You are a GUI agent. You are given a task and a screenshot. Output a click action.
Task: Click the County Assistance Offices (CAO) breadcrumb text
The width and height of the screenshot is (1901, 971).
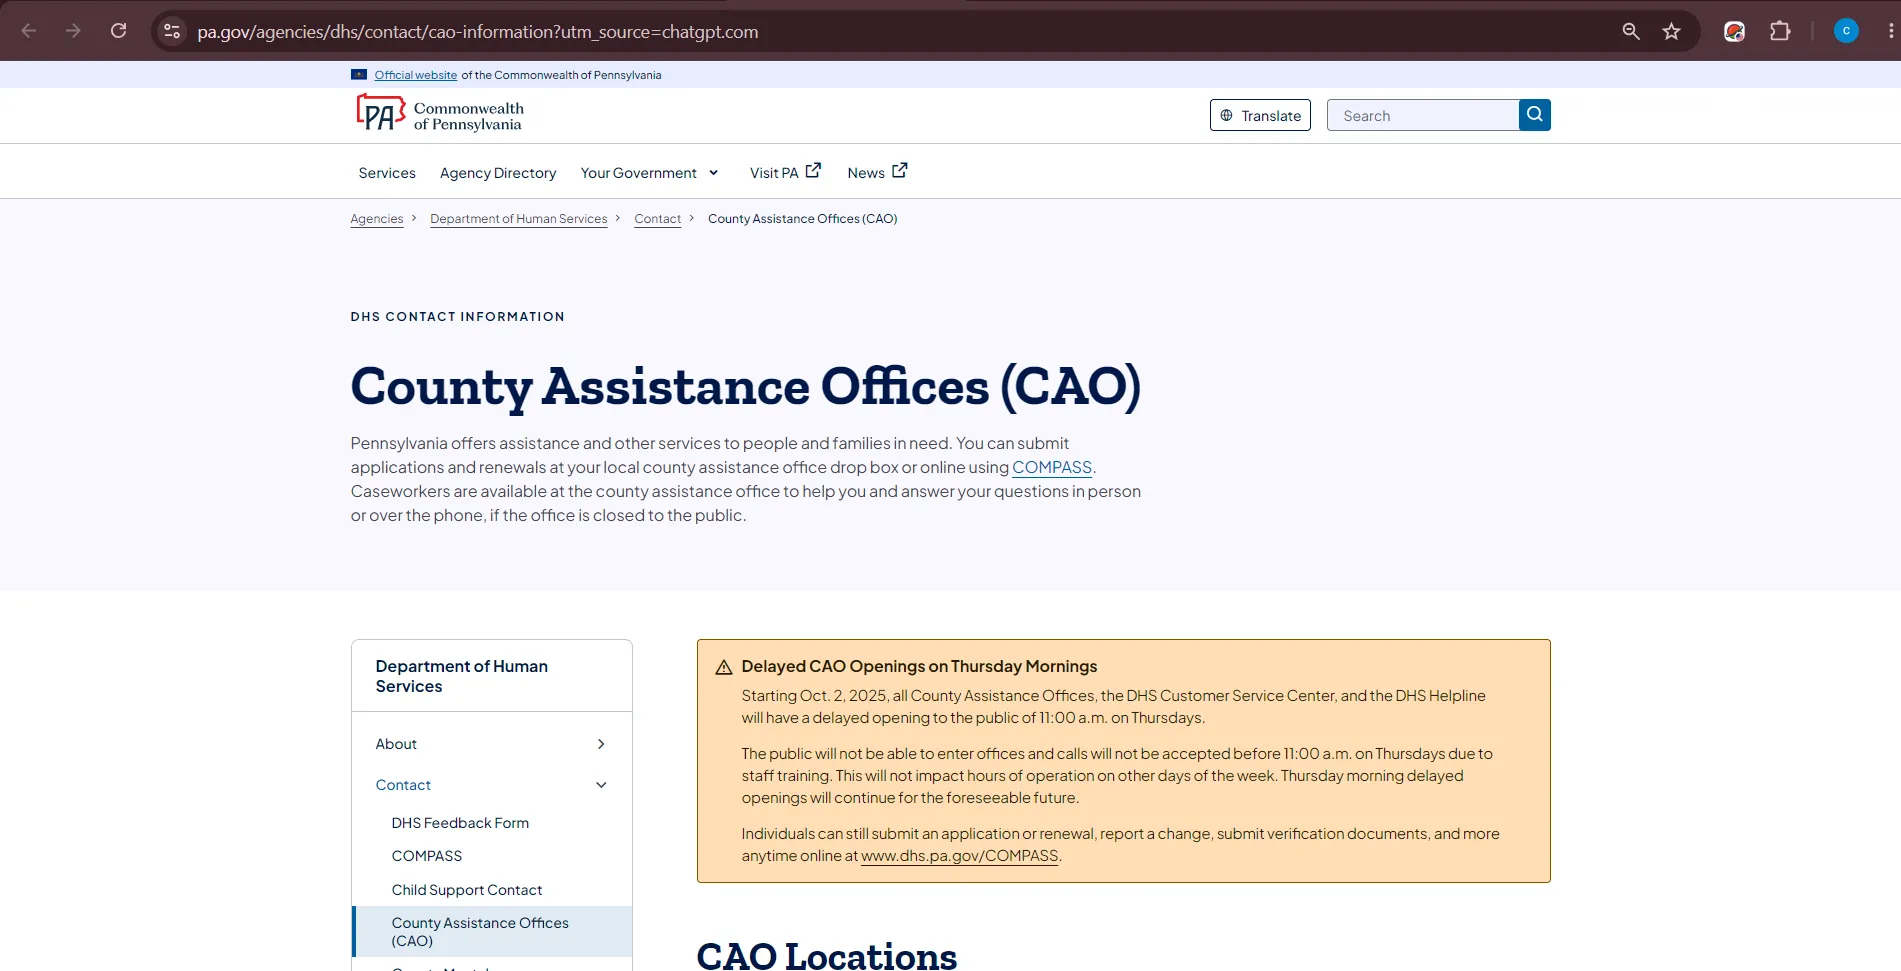(803, 219)
